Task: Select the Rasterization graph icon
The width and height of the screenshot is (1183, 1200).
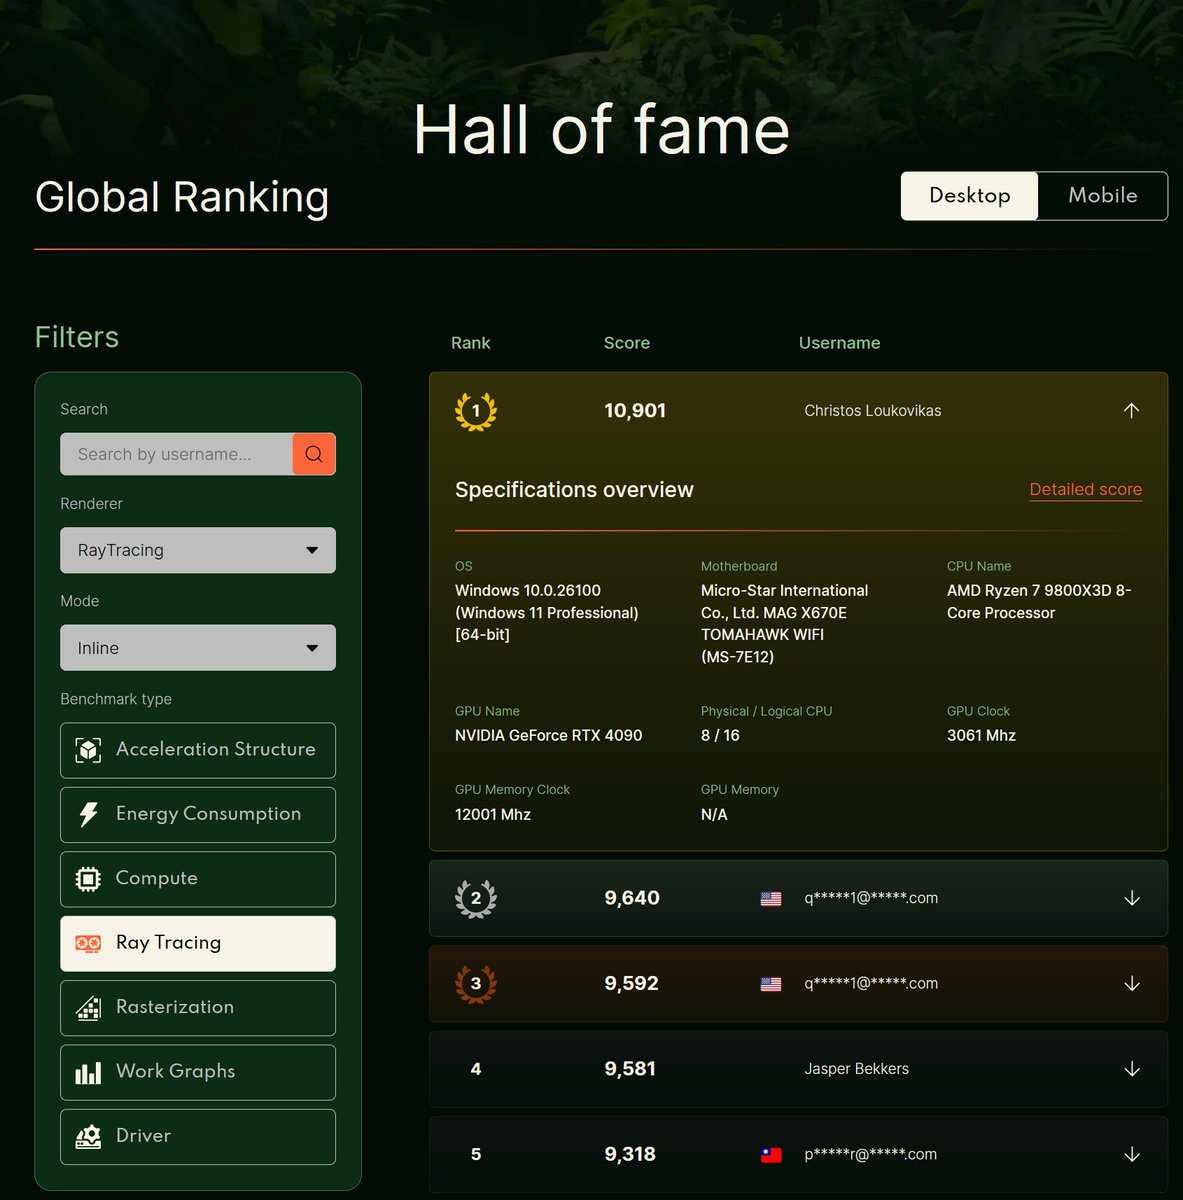Action: click(88, 1007)
